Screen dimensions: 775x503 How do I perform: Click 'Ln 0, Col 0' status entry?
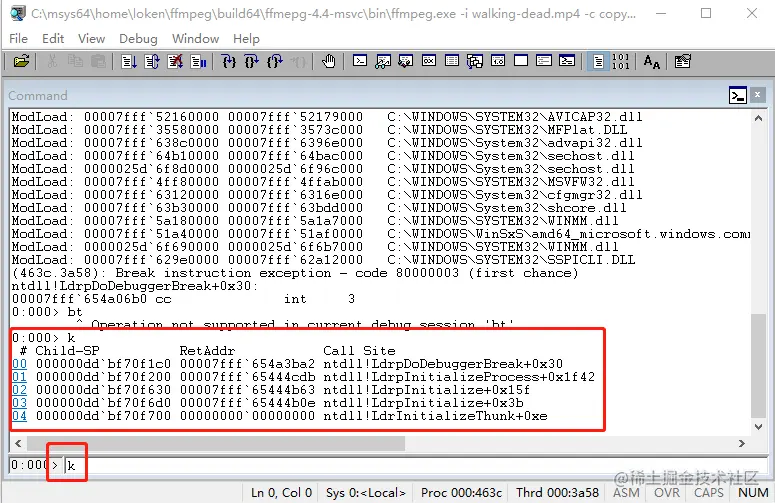point(281,493)
